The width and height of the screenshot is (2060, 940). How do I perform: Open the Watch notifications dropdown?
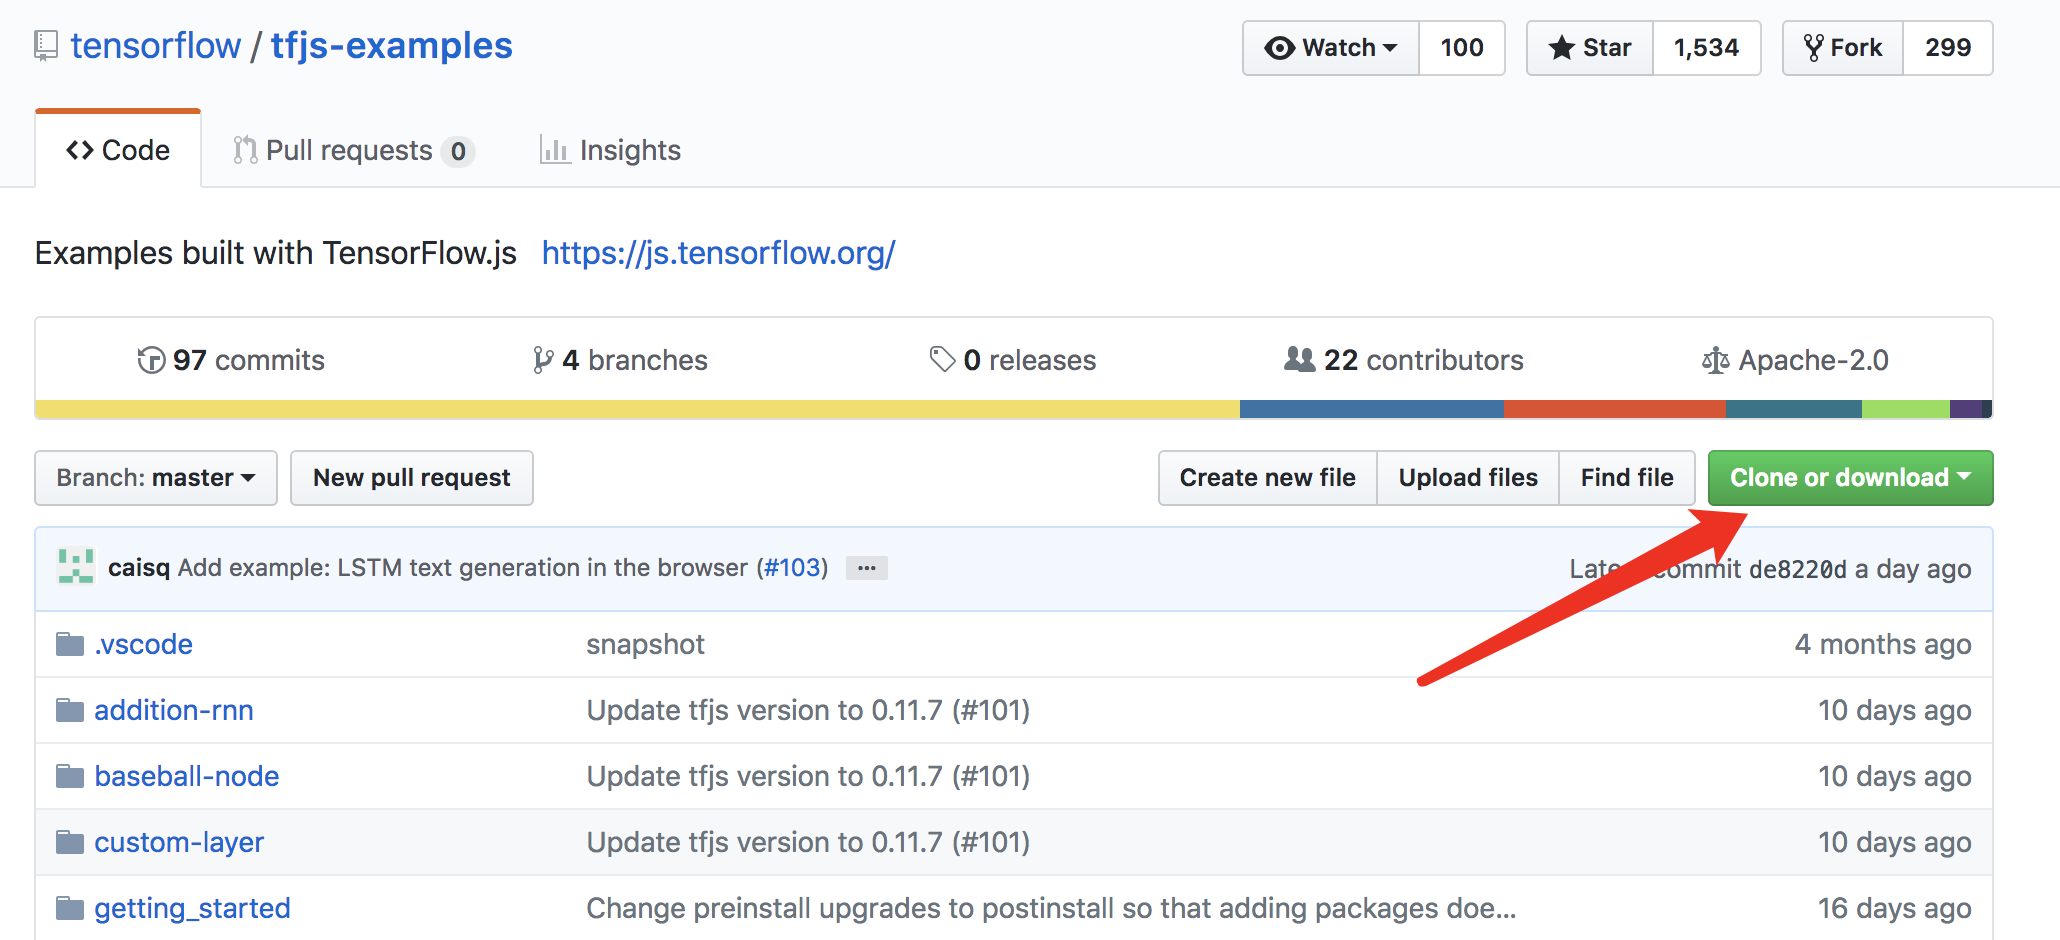[x=1331, y=48]
